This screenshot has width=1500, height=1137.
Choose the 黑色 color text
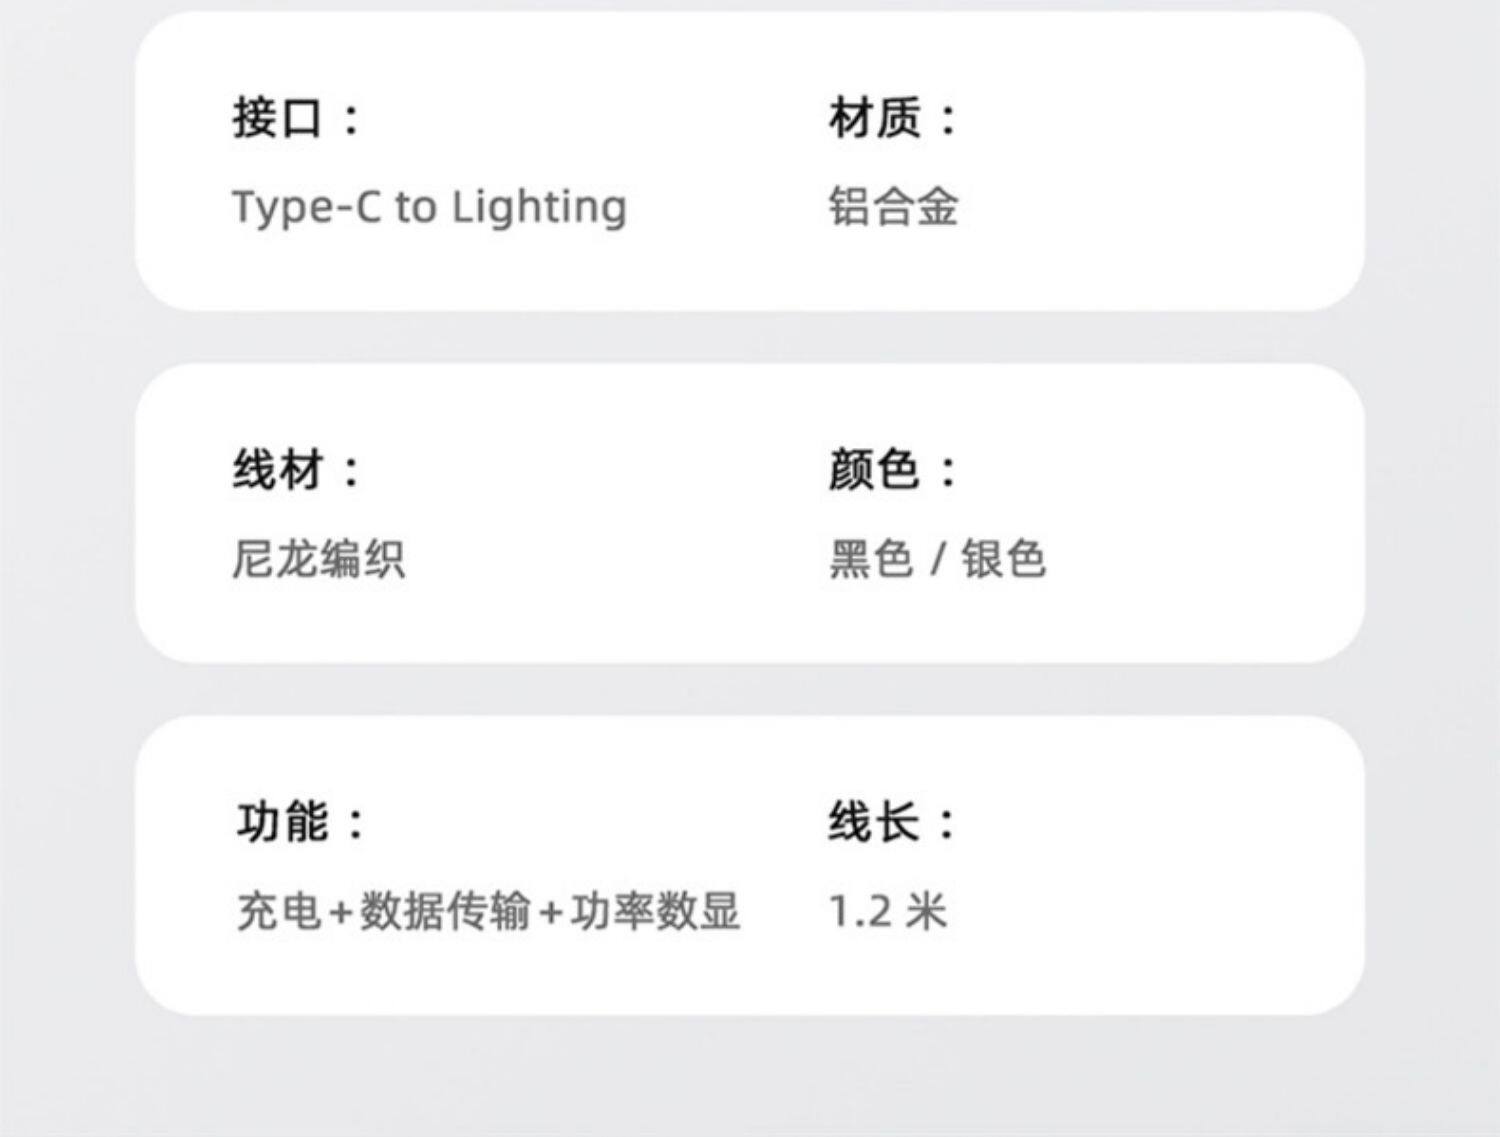tap(871, 558)
